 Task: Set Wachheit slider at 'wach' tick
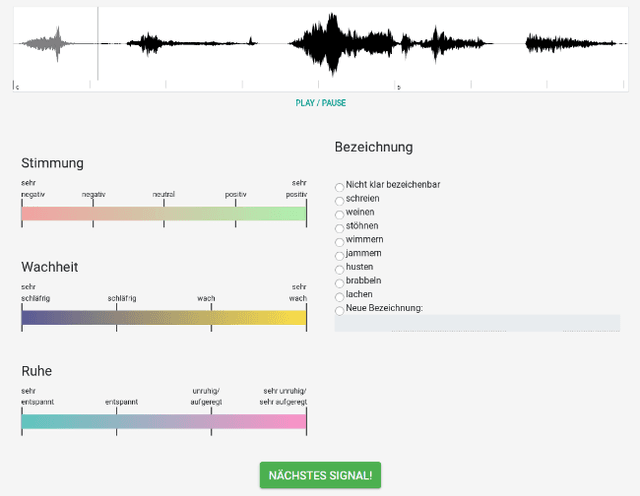(x=211, y=318)
